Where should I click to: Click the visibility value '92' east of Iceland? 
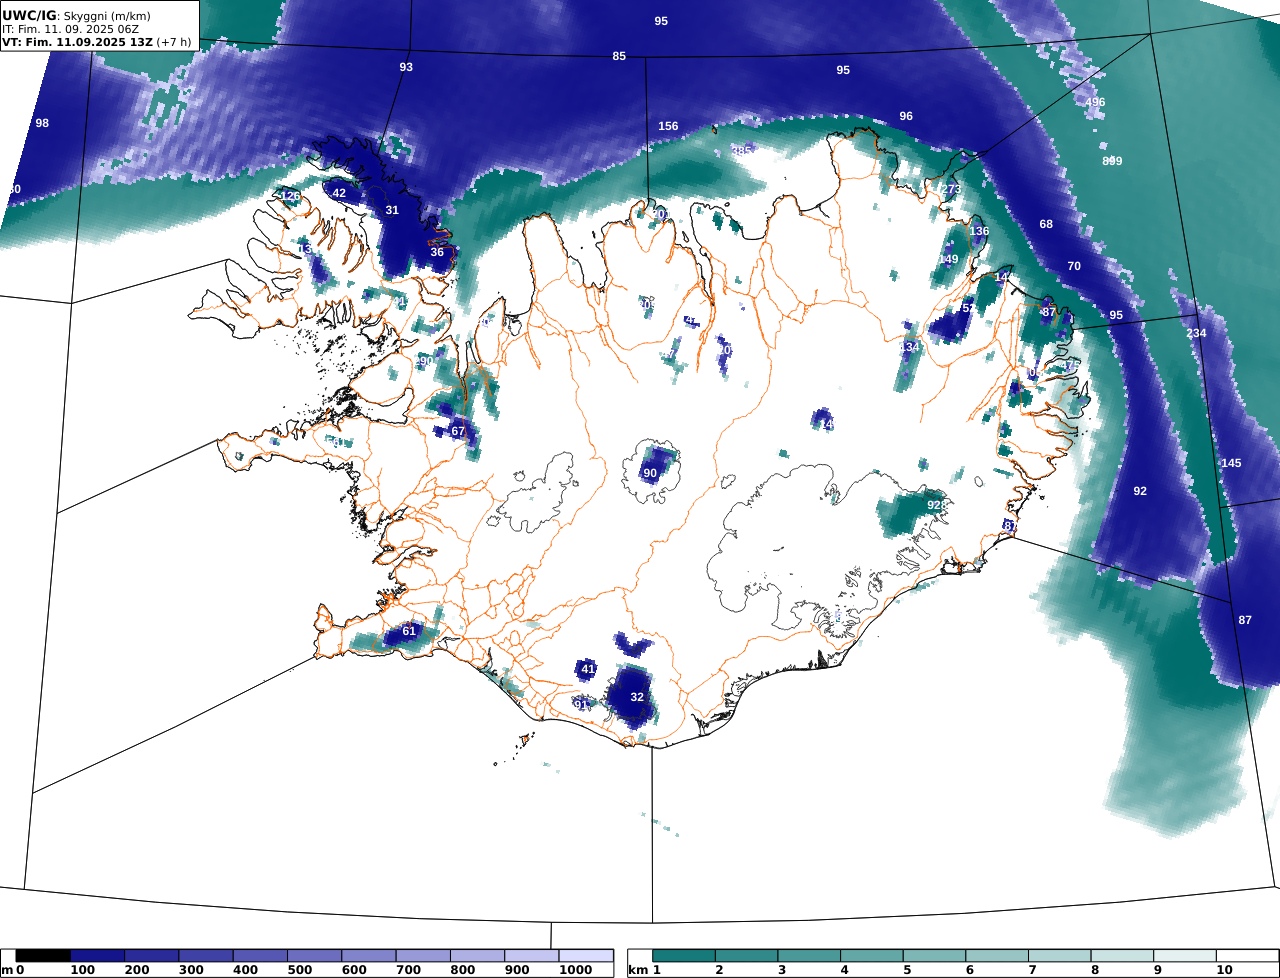pyautogui.click(x=1140, y=491)
